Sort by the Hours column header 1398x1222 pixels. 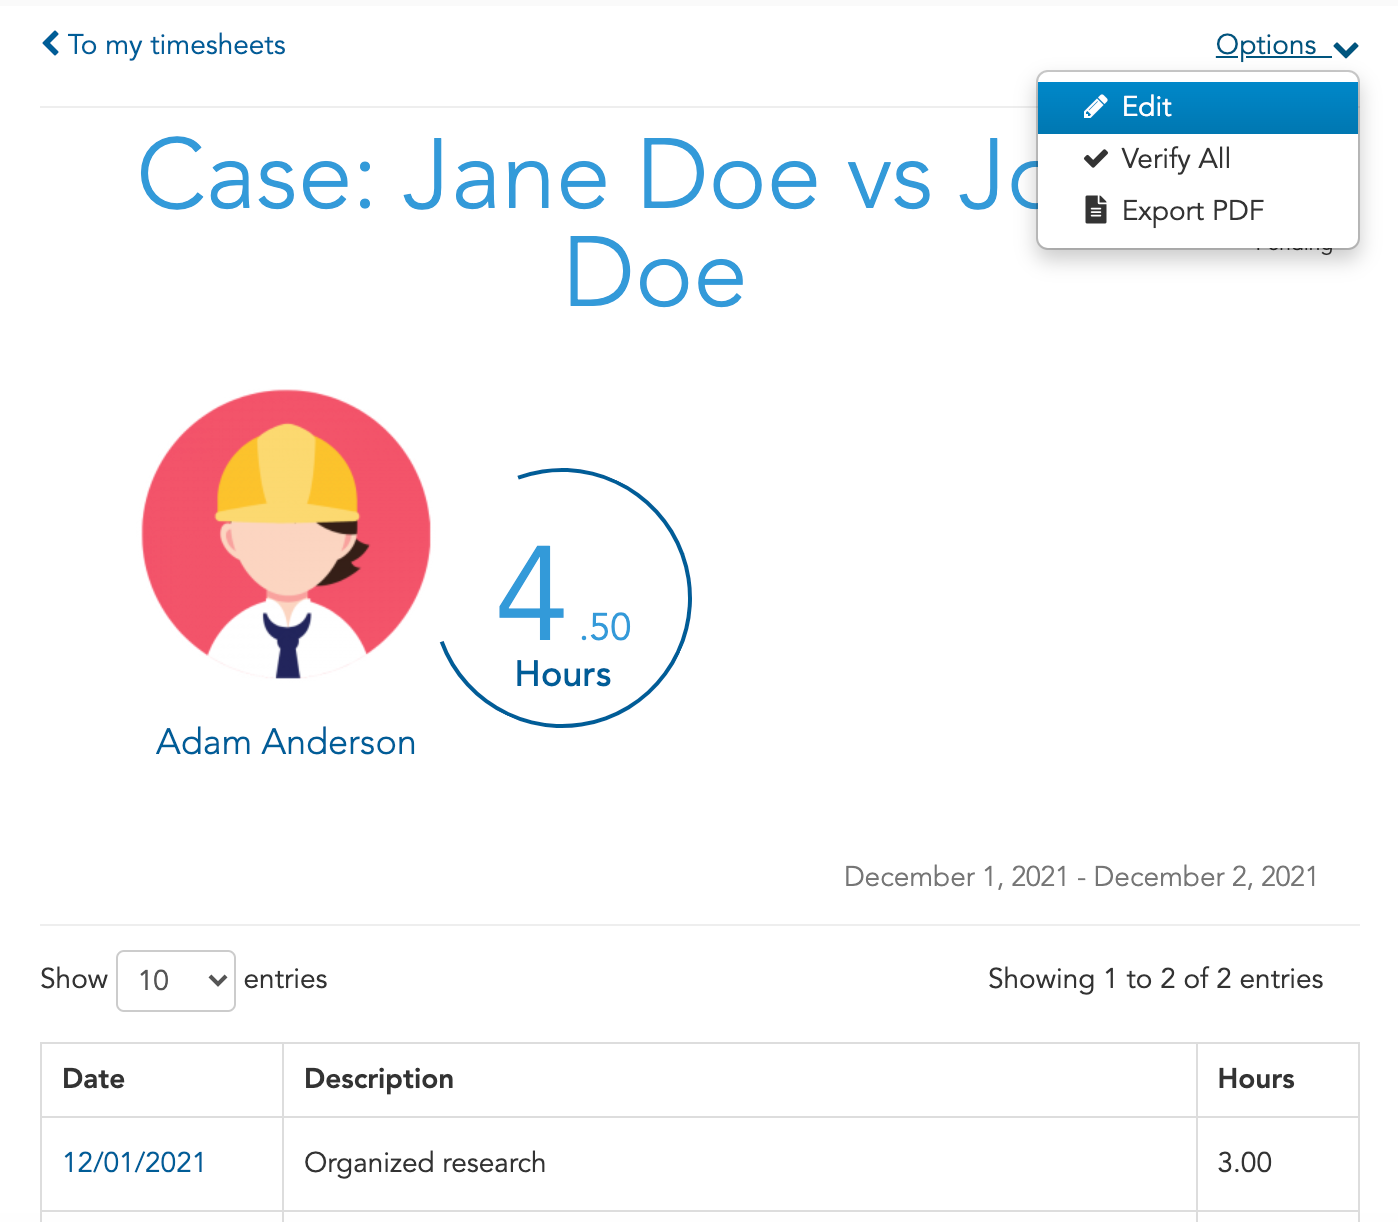[1278, 1079]
